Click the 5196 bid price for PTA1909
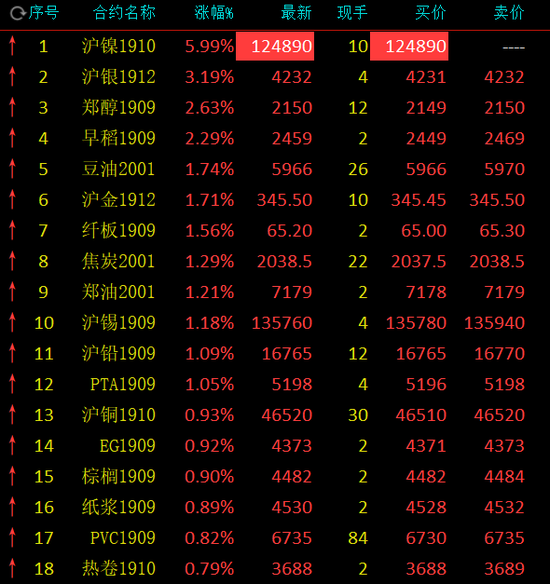This screenshot has height=584, width=550. click(x=426, y=384)
